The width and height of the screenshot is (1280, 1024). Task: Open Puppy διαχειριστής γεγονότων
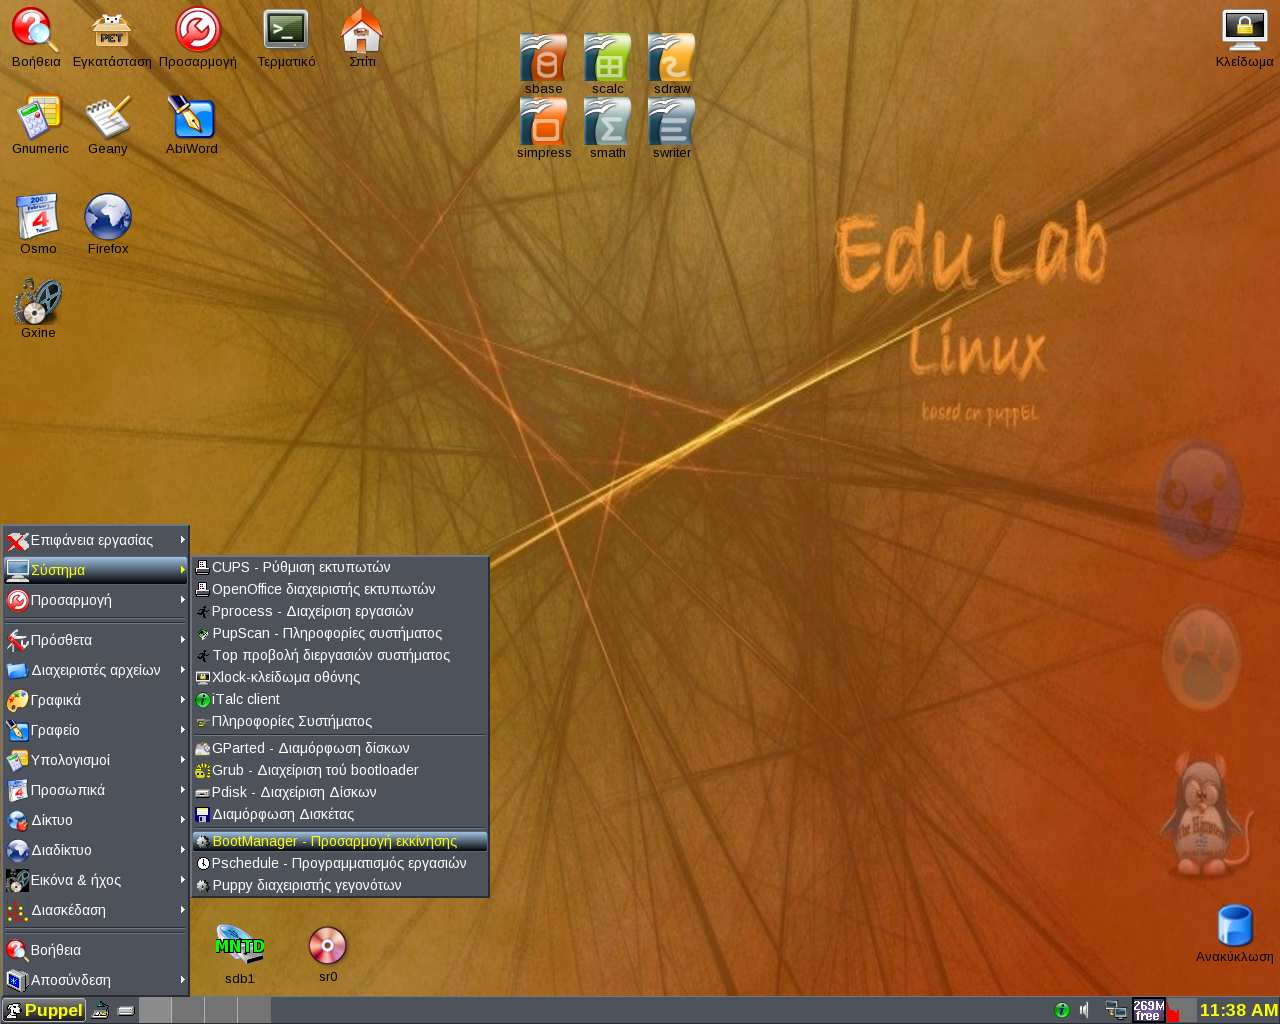coord(340,885)
